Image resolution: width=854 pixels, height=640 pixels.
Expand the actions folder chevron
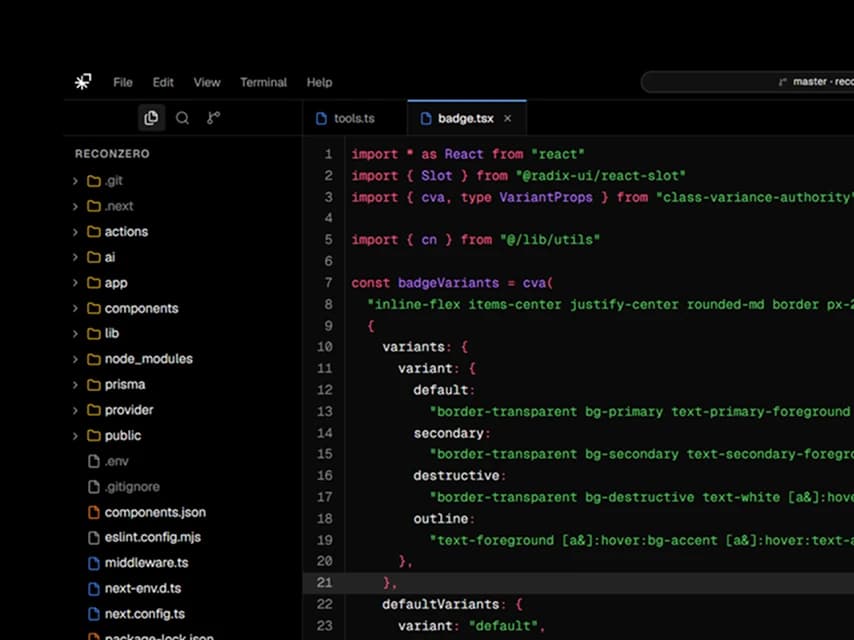coord(75,231)
